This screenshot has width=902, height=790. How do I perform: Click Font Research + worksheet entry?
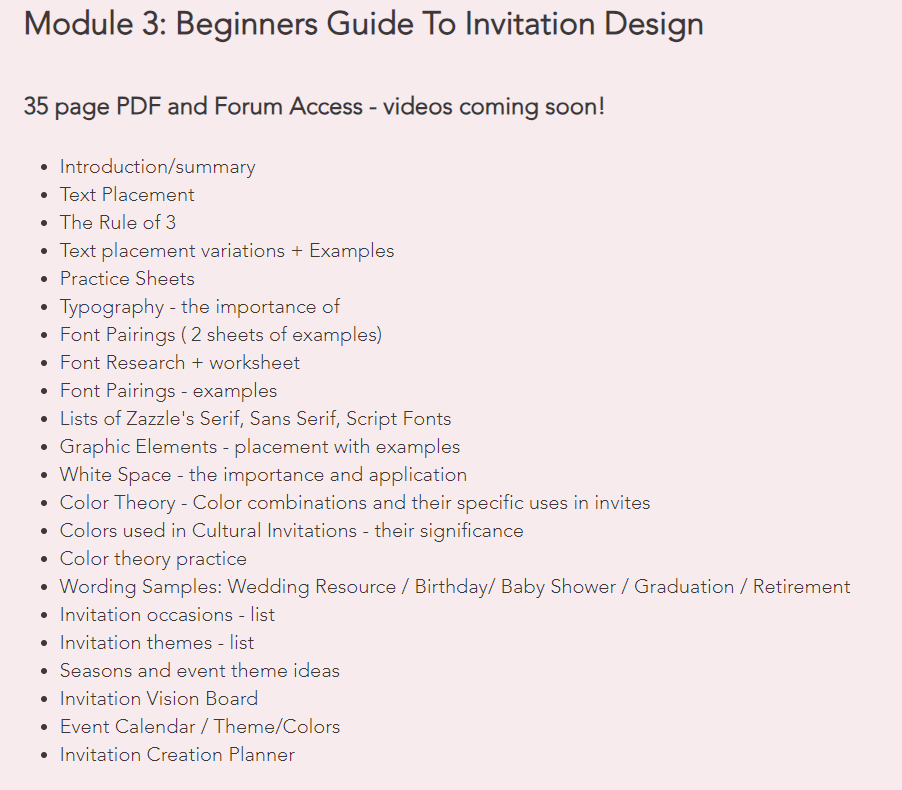[x=180, y=363]
